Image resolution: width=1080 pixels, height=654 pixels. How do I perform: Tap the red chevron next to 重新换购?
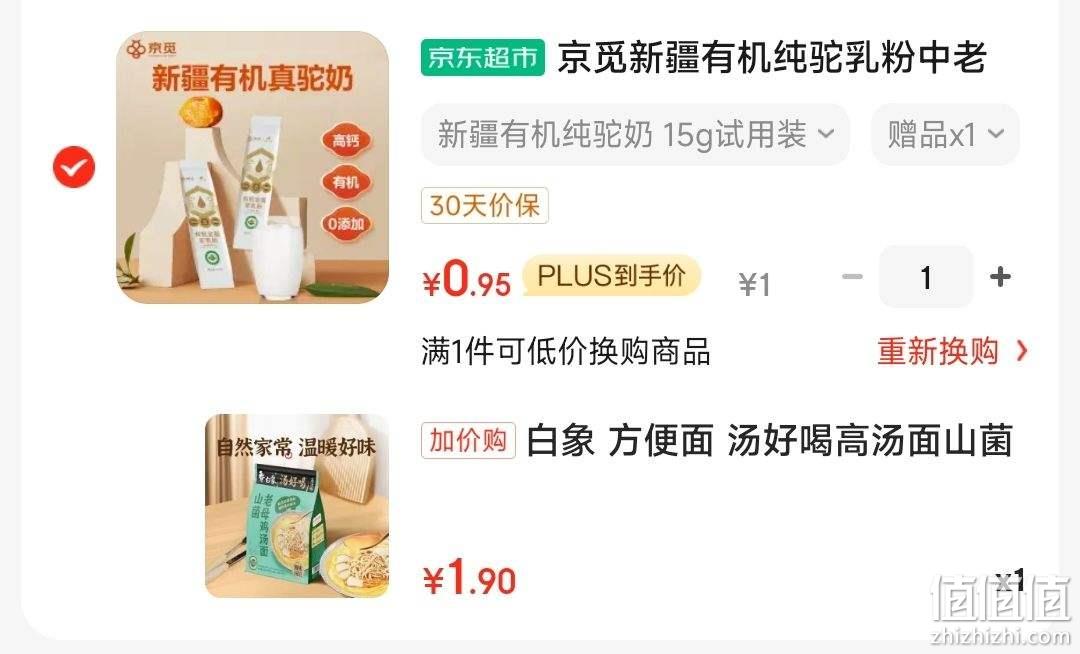click(x=1022, y=351)
